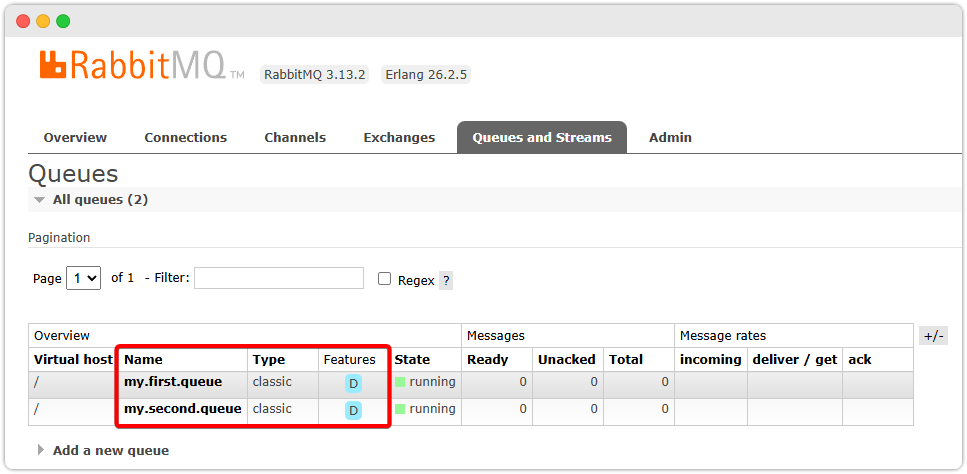Open the Page number dropdown
This screenshot has height=474, width=967.
[x=83, y=278]
